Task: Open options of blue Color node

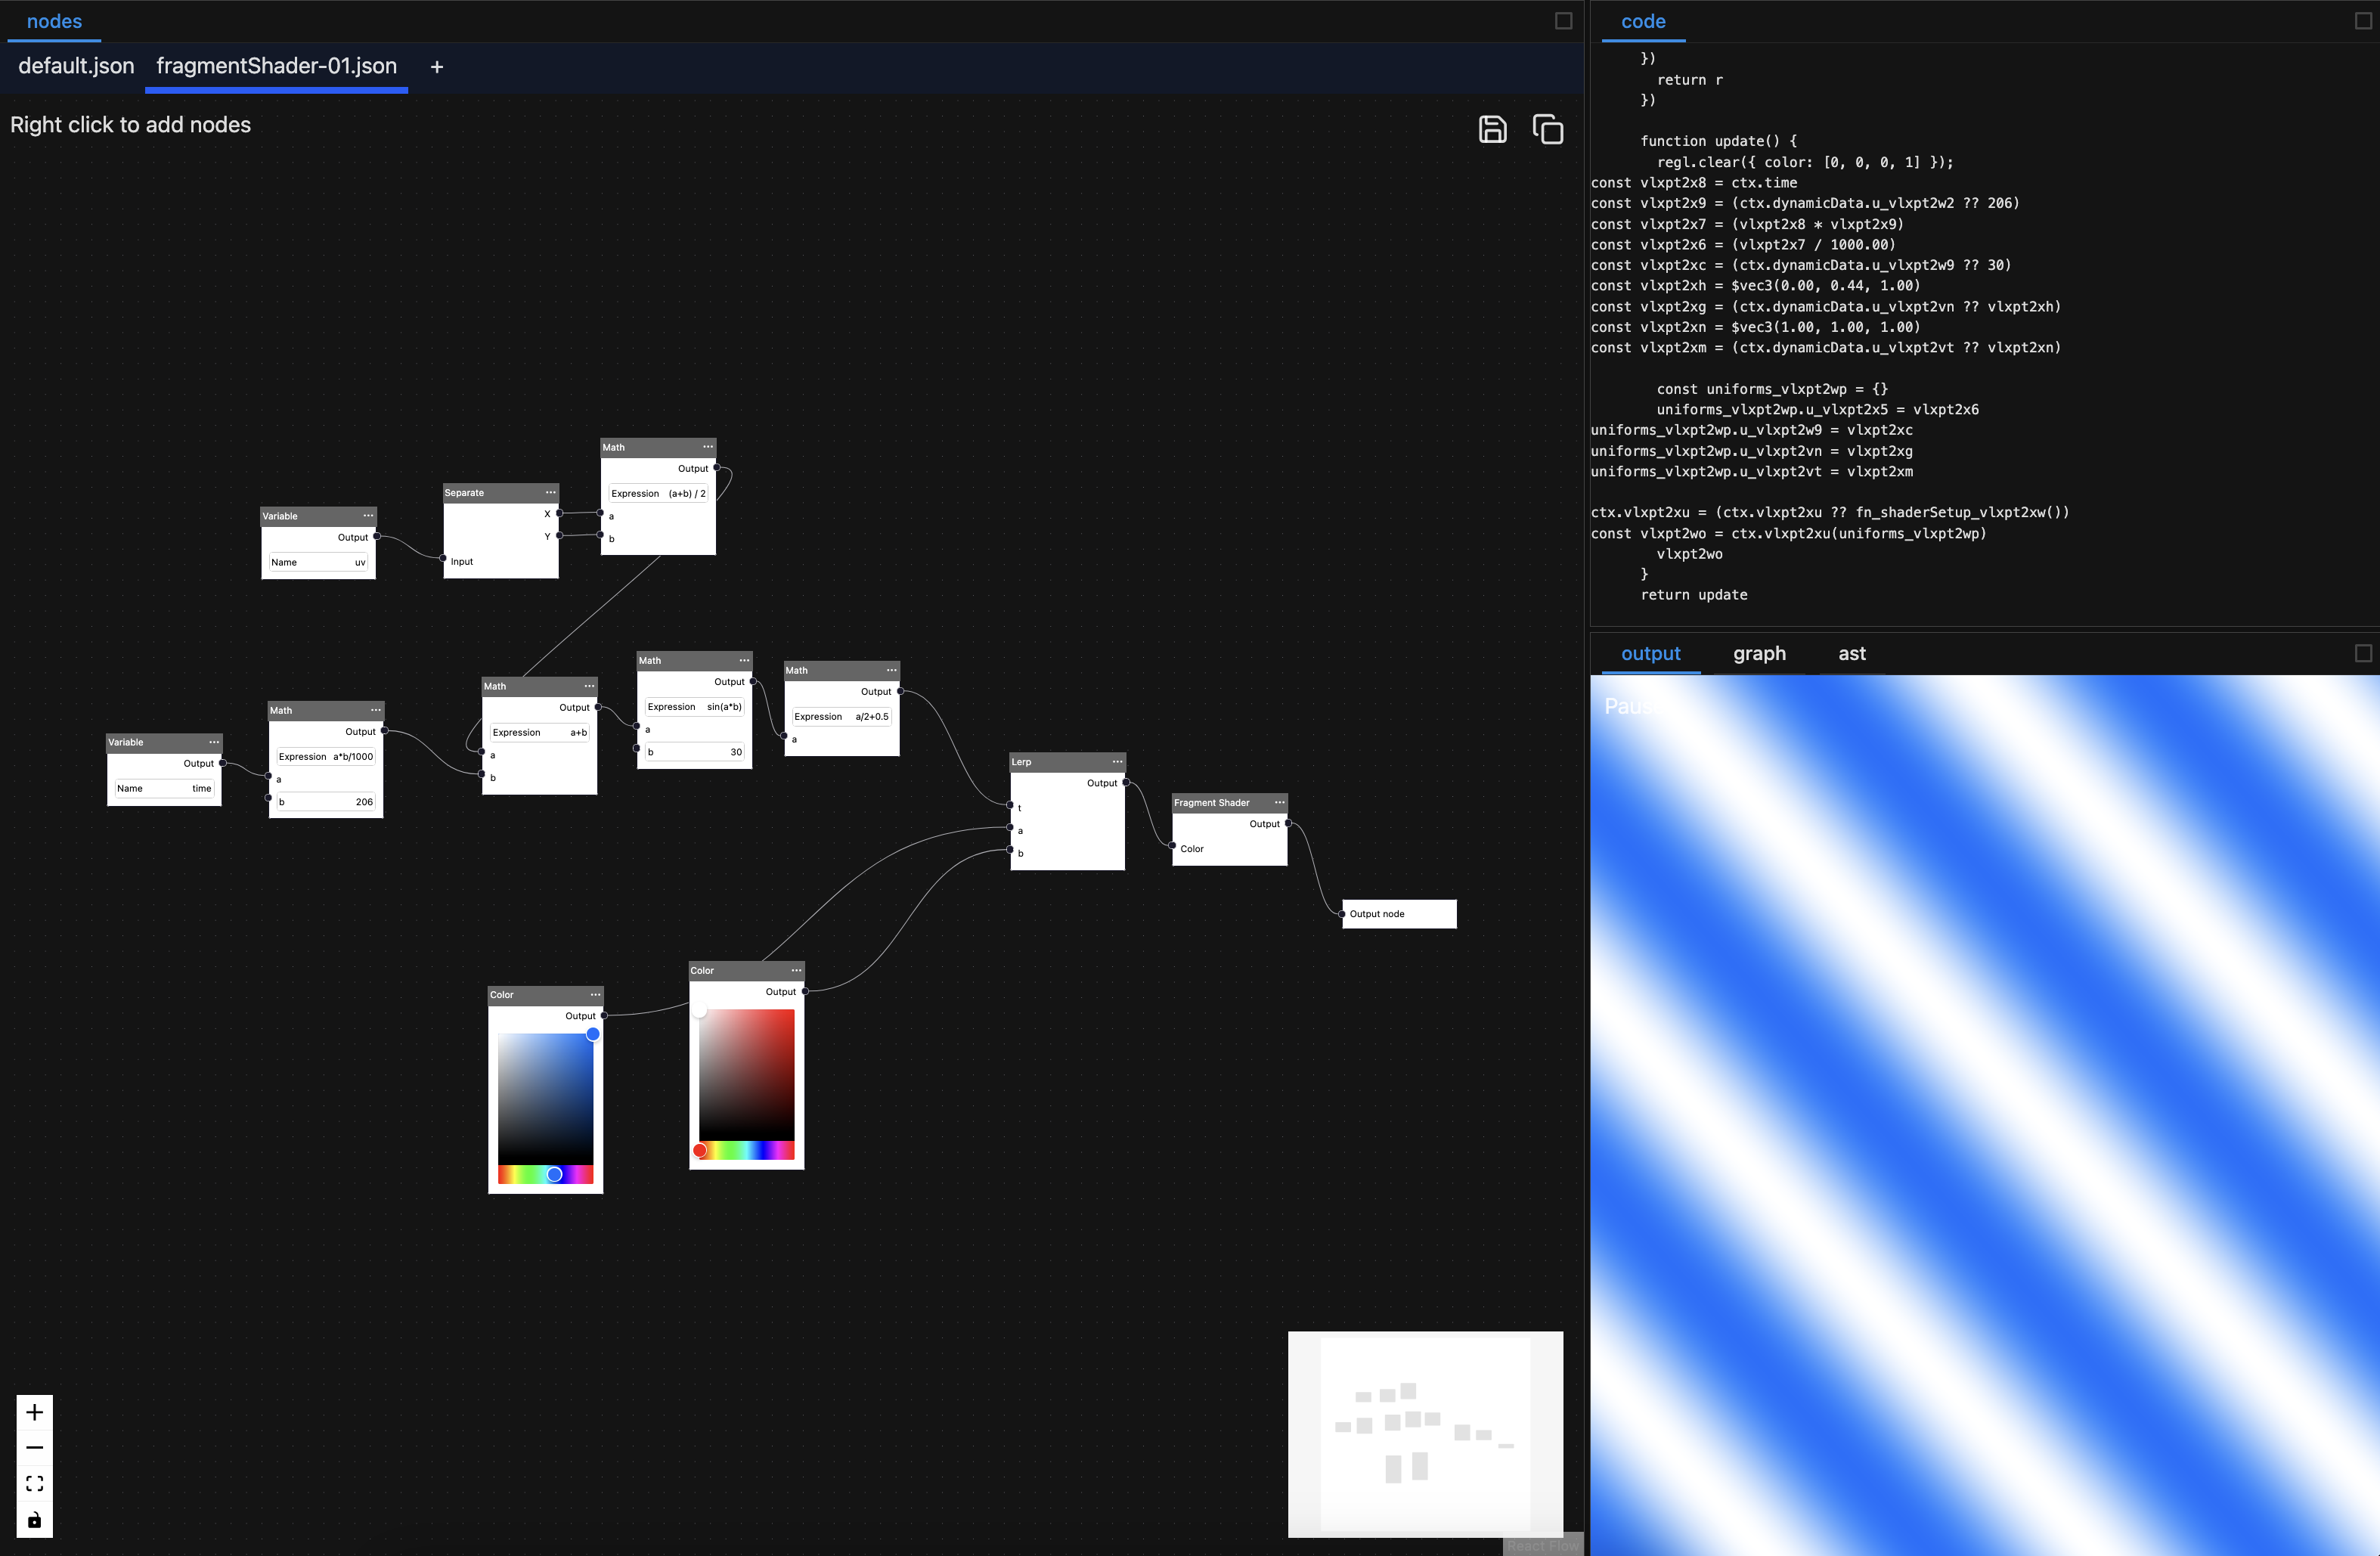Action: coord(595,994)
